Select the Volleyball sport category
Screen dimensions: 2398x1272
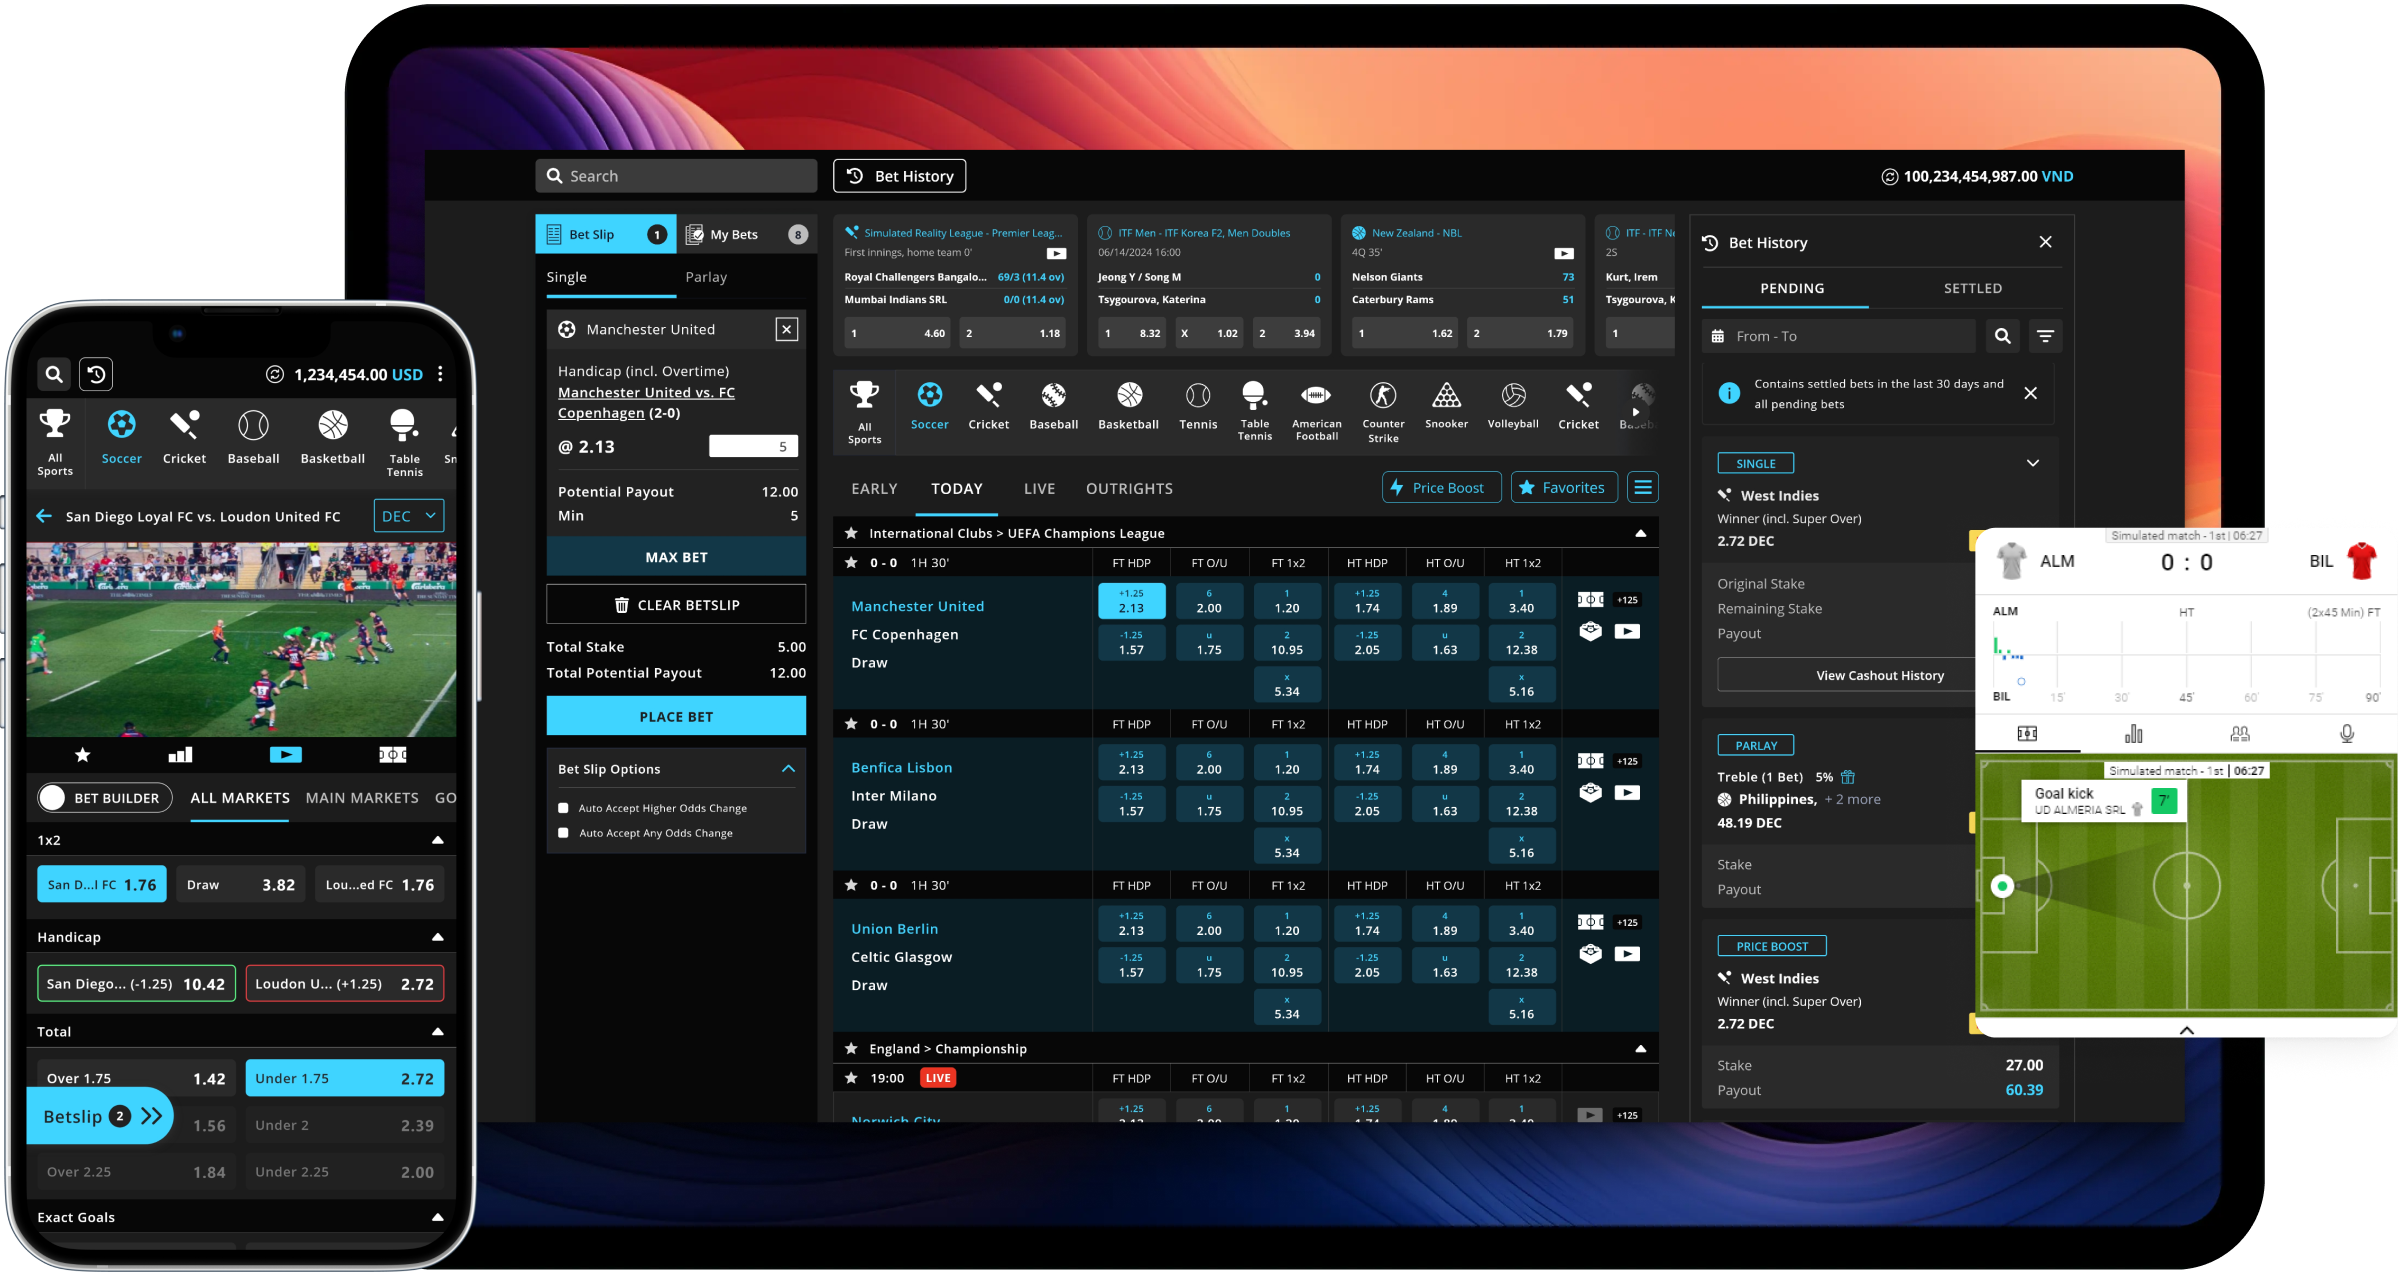point(1512,406)
